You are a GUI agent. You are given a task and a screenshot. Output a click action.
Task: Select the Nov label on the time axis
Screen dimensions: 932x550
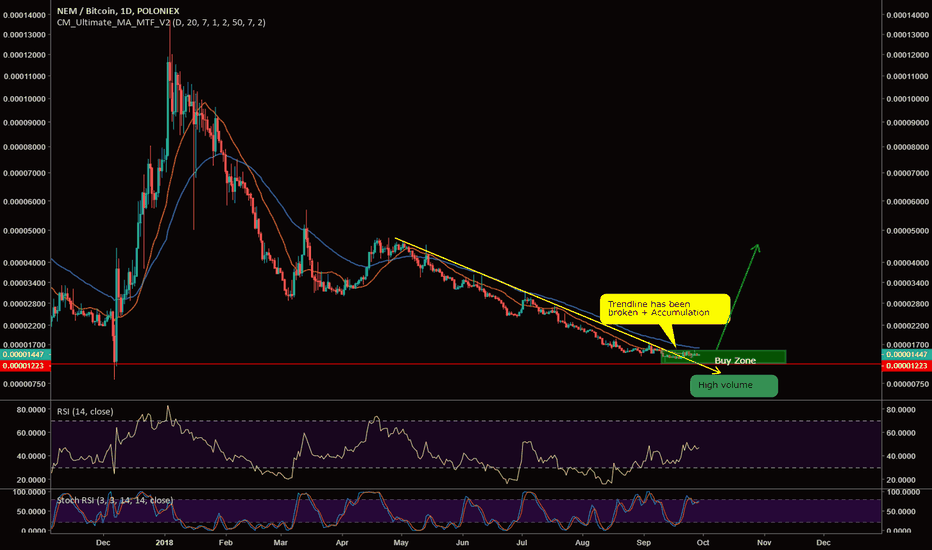coord(764,542)
